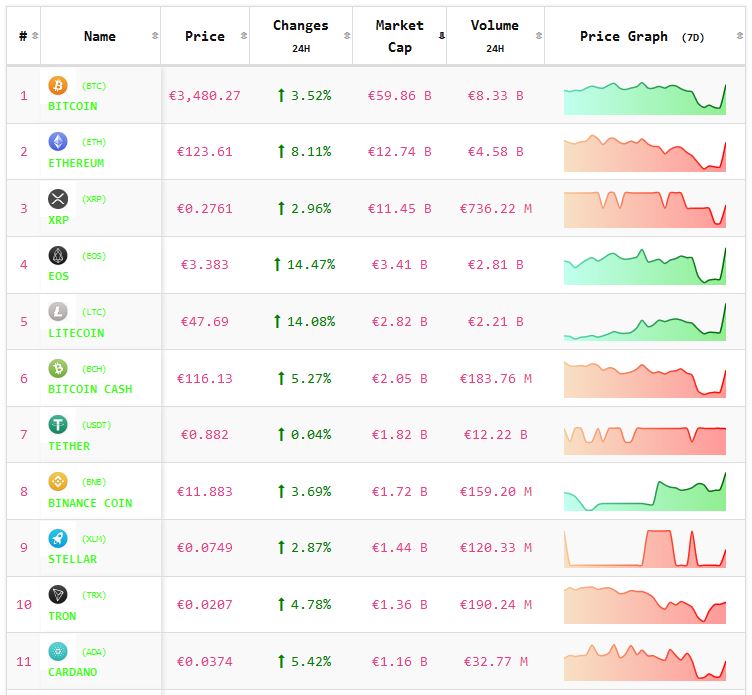The height and width of the screenshot is (695, 752).
Task: Open Bitcoin 7-day price graph
Action: (x=645, y=97)
